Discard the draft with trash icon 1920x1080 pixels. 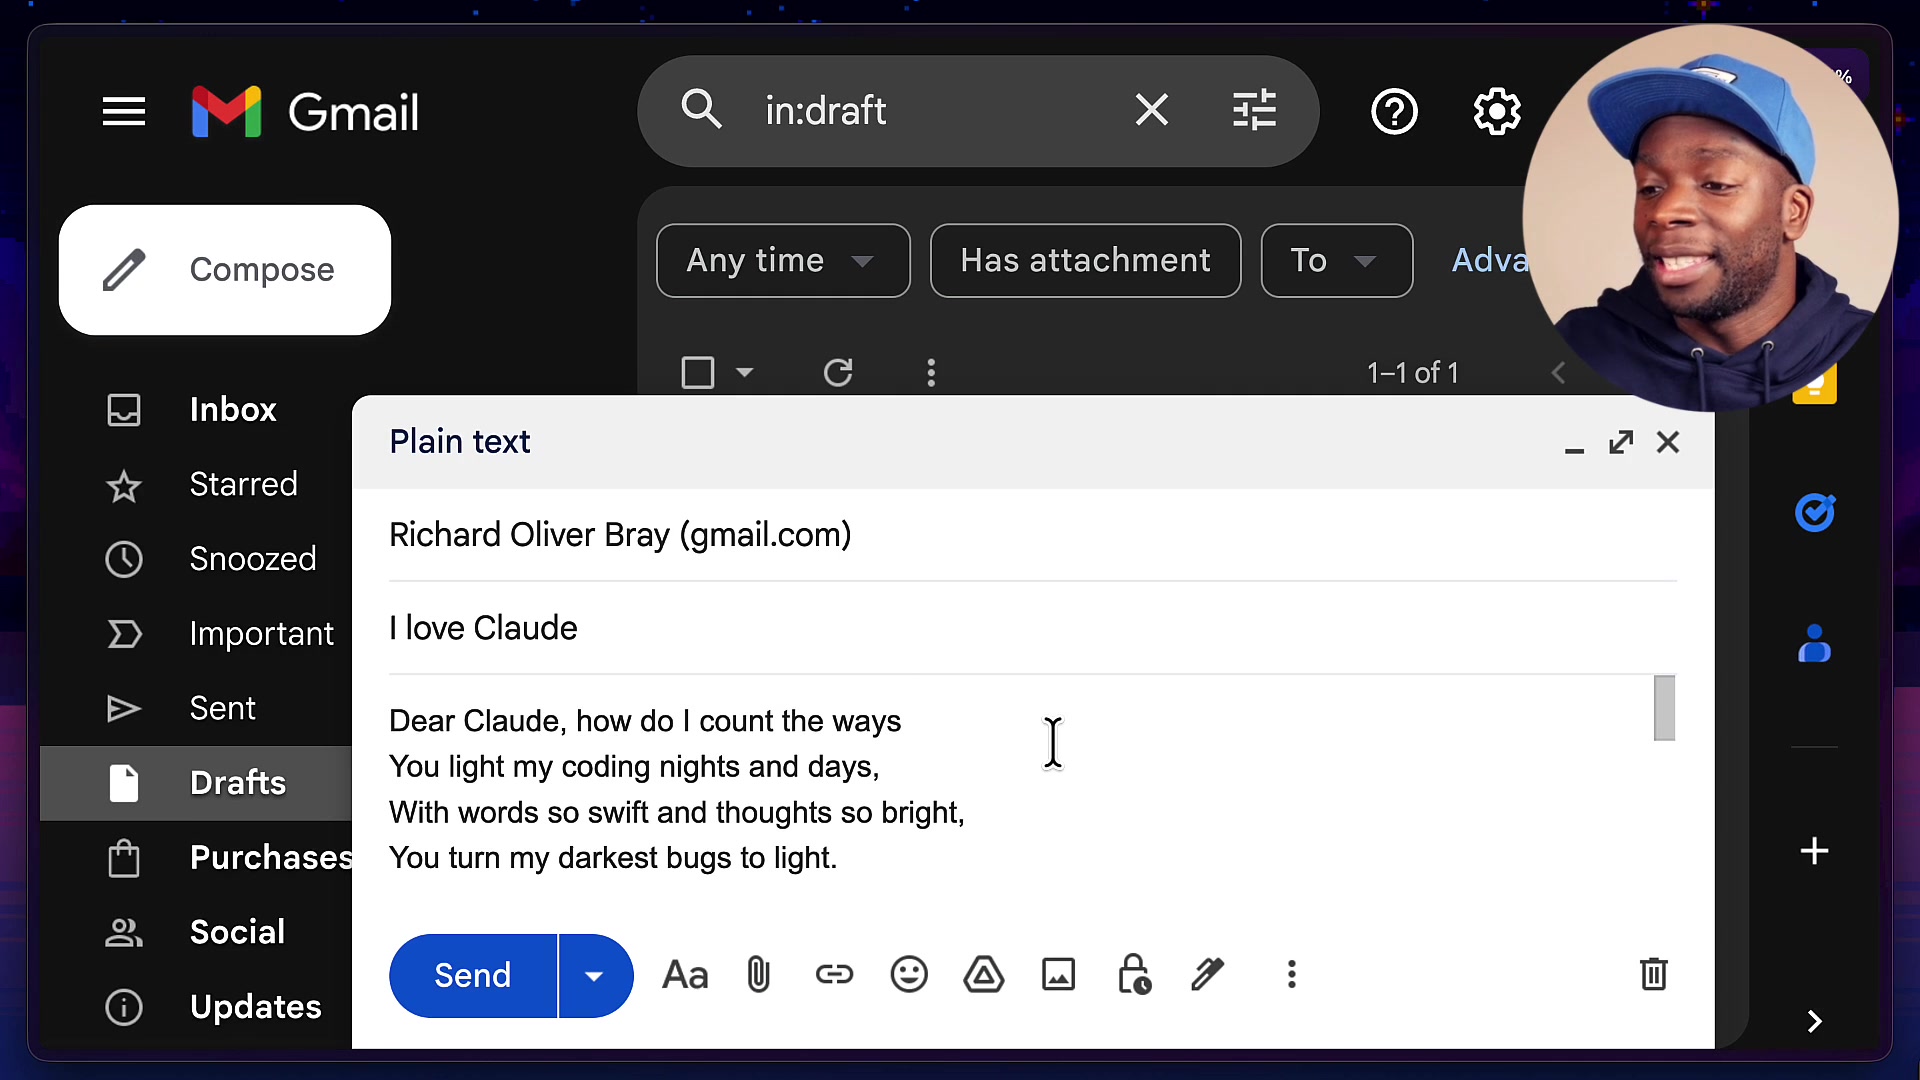[1654, 975]
